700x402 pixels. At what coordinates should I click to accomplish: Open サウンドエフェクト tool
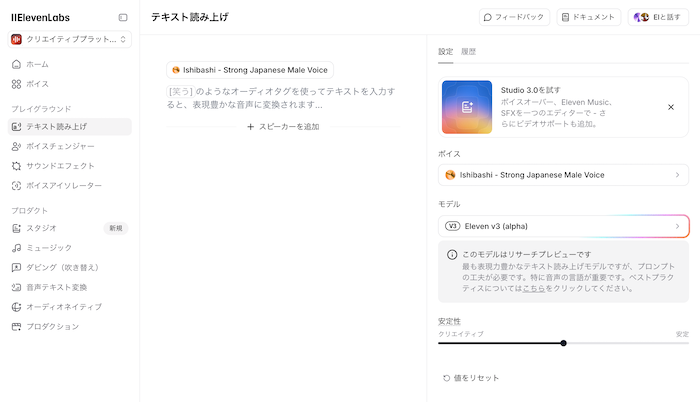click(x=60, y=166)
